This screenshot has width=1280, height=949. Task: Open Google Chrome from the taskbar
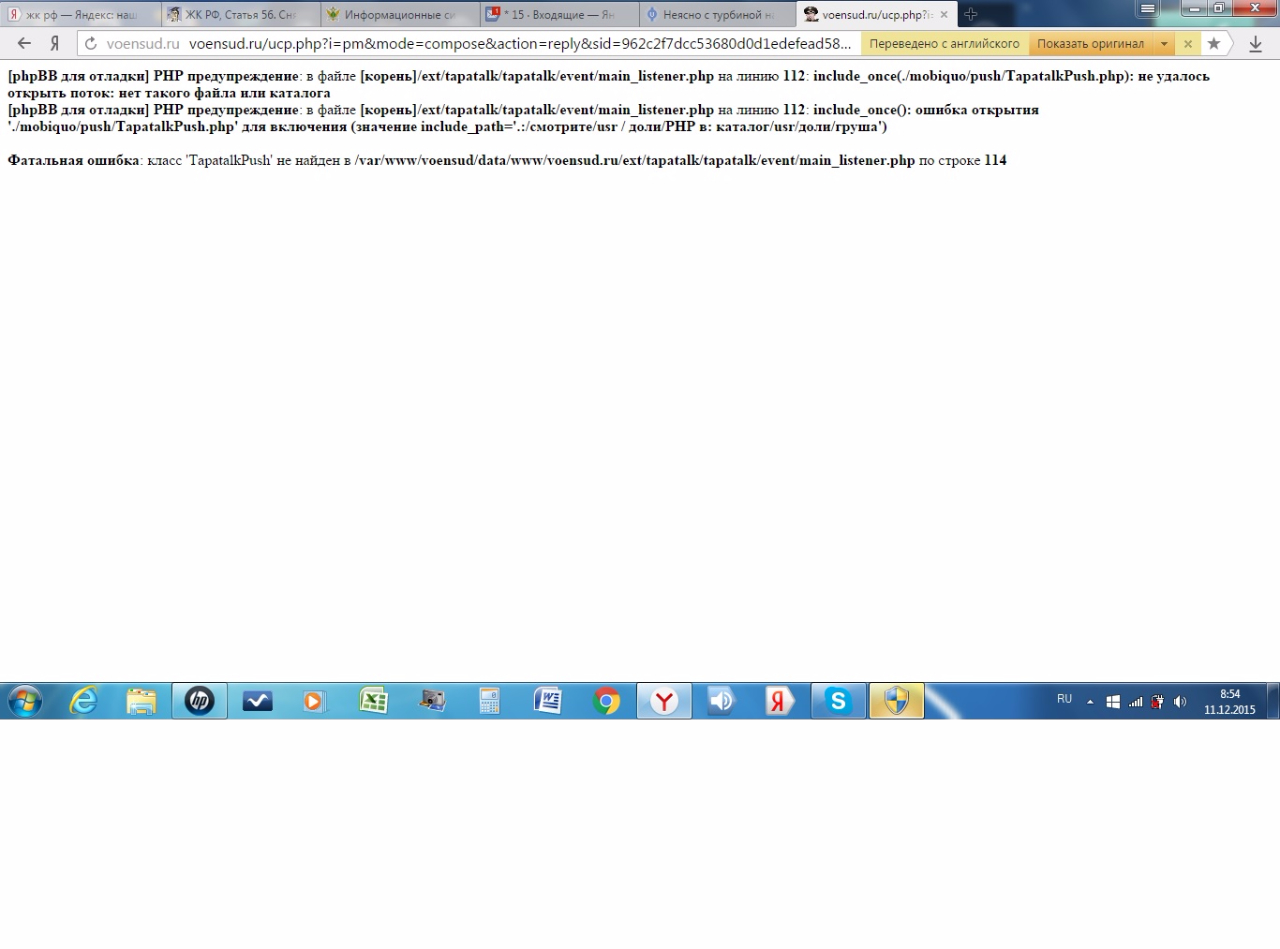[x=606, y=701]
